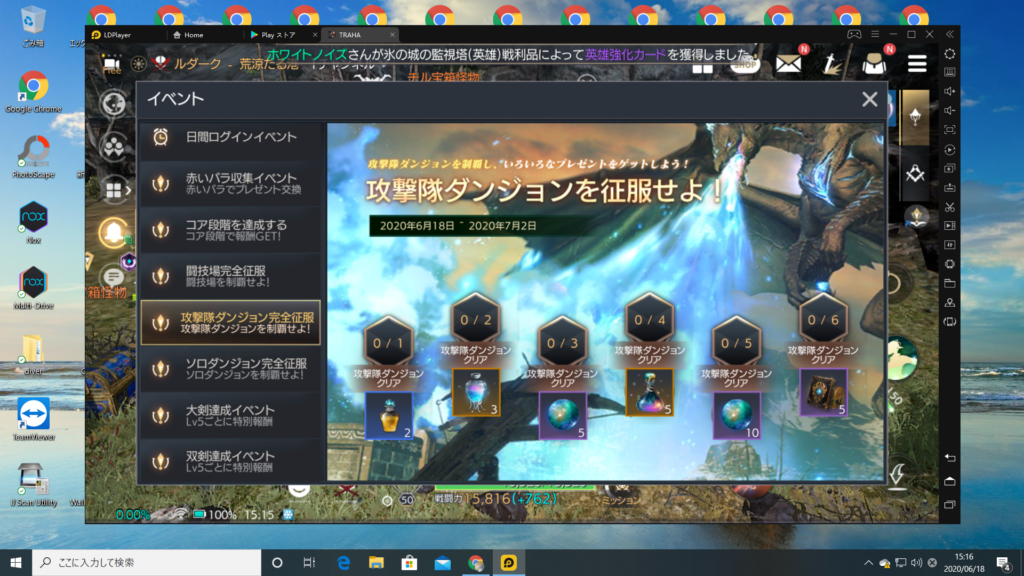Select the TeamViewer desktop shortcut
Screen dimensions: 1024x576
(x=33, y=420)
